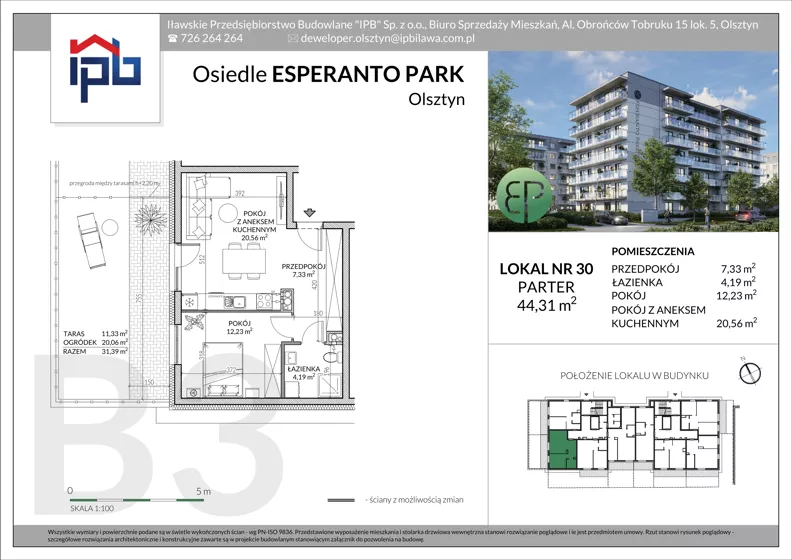Screen dimensions: 792x560
Task: Click the green EP circular logo
Action: coord(524,196)
